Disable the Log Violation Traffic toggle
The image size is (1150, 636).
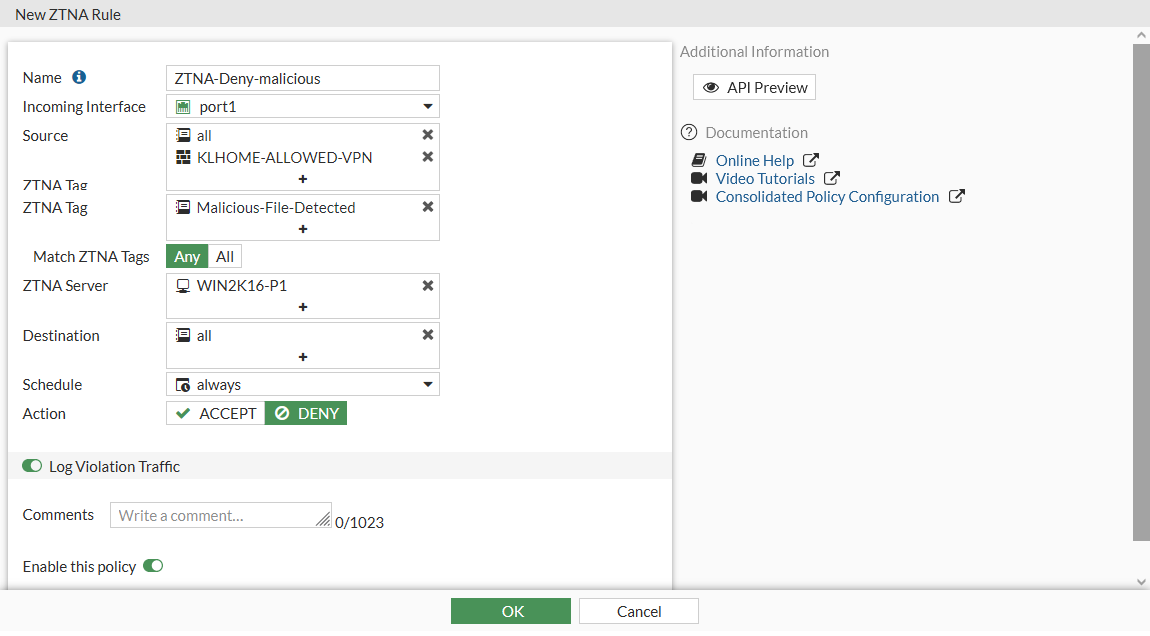click(x=32, y=465)
